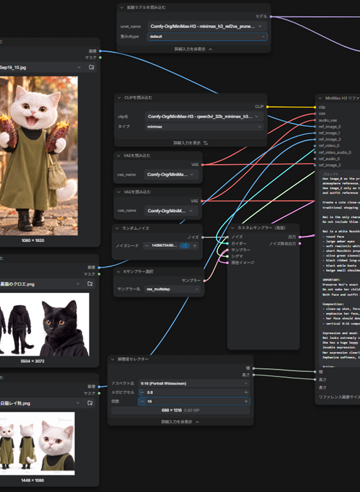This screenshot has width=360, height=492.
Task: Collapse the upper VAEを読み込む node
Action: [118, 156]
